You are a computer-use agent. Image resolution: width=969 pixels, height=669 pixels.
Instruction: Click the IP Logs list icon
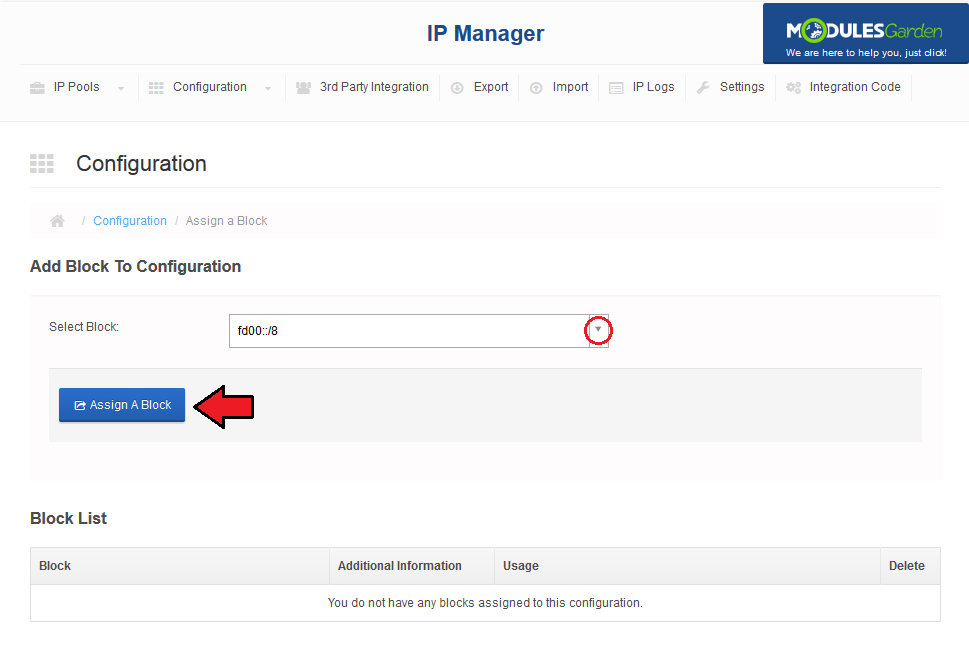tap(616, 88)
